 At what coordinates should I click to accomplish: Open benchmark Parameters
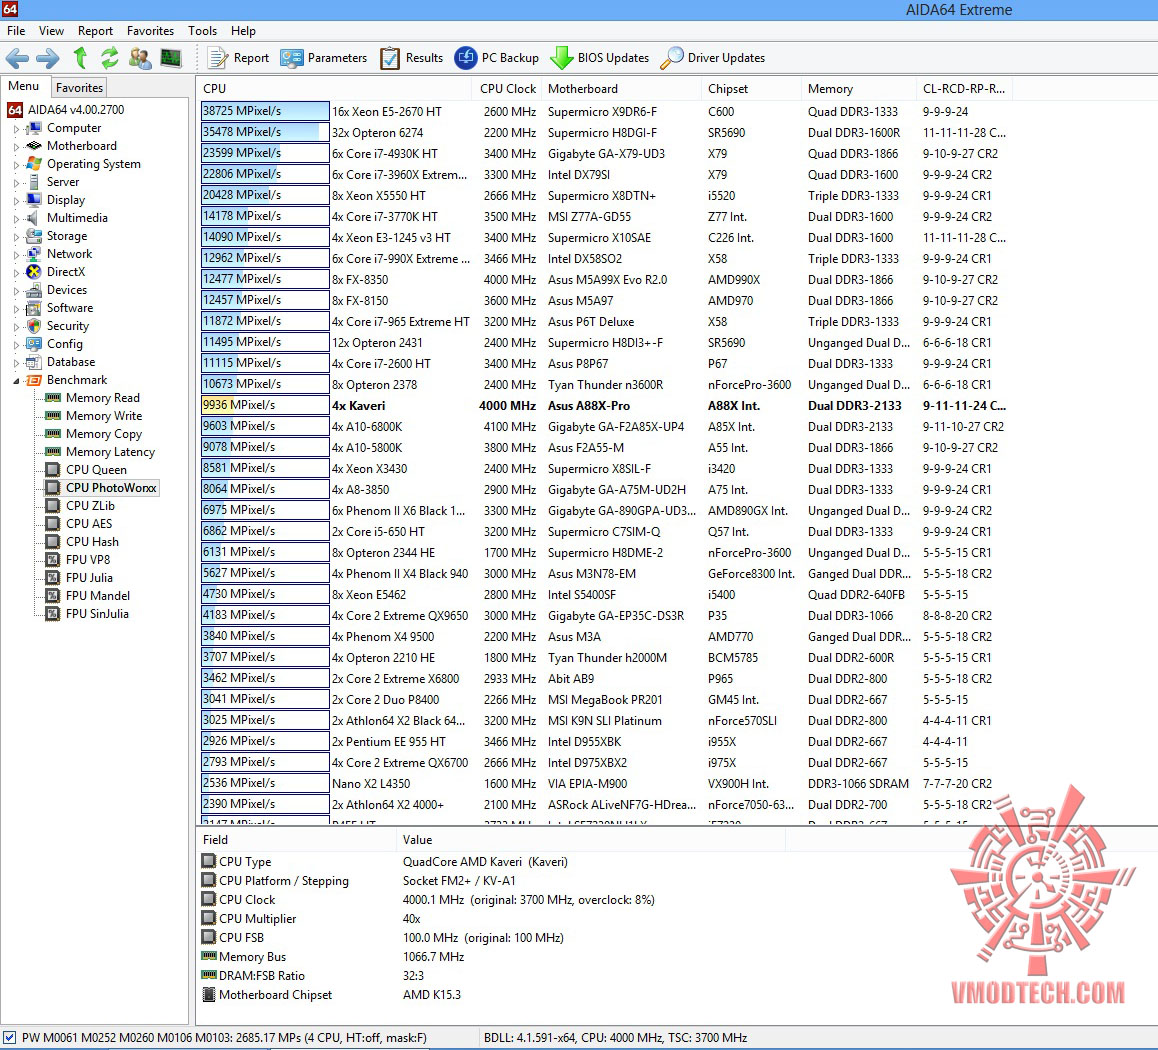tap(323, 58)
